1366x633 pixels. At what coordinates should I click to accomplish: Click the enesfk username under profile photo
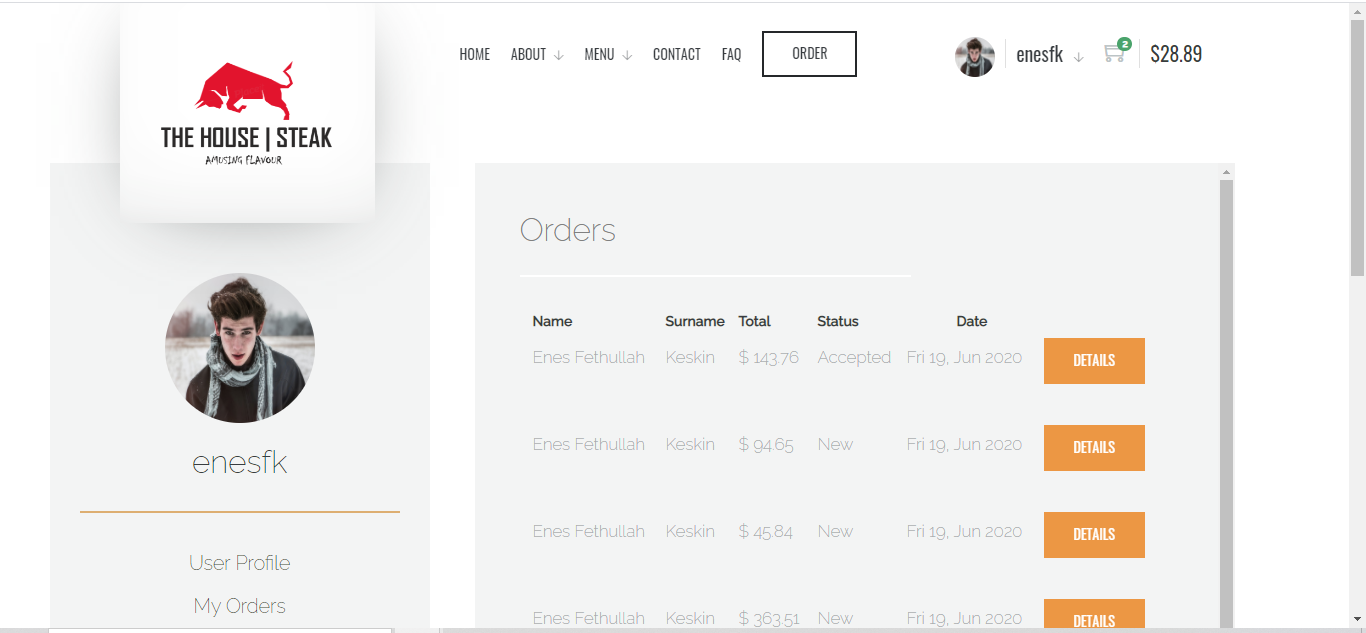coord(240,462)
